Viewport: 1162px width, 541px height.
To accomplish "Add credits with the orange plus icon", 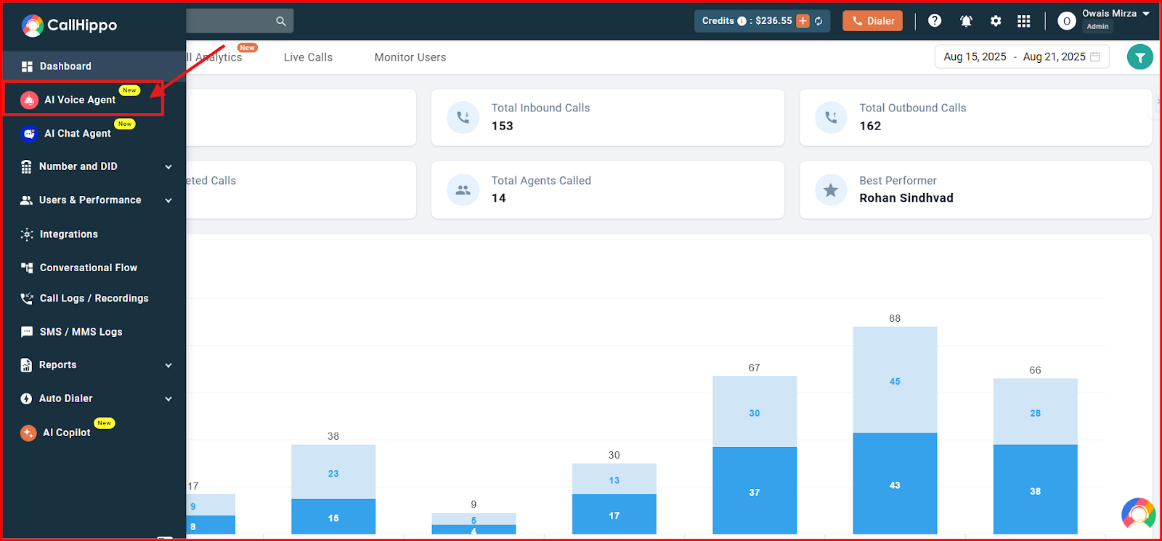I will (x=803, y=21).
